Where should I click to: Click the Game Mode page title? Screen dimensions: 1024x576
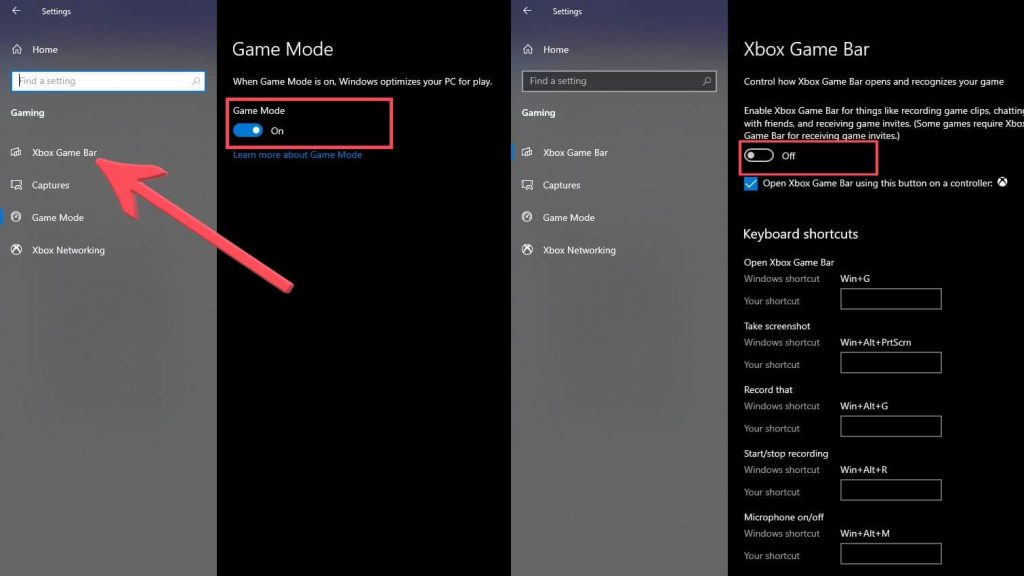tap(283, 49)
